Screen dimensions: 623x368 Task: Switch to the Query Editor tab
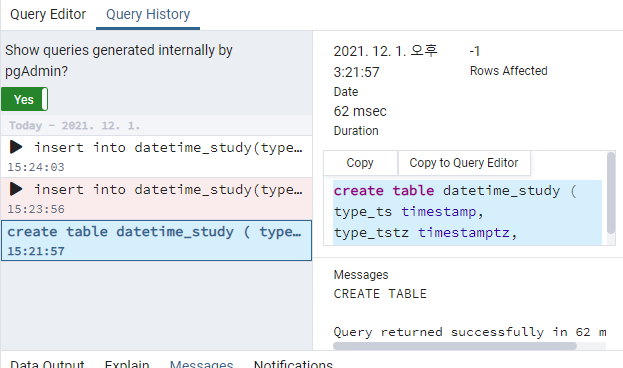48,14
